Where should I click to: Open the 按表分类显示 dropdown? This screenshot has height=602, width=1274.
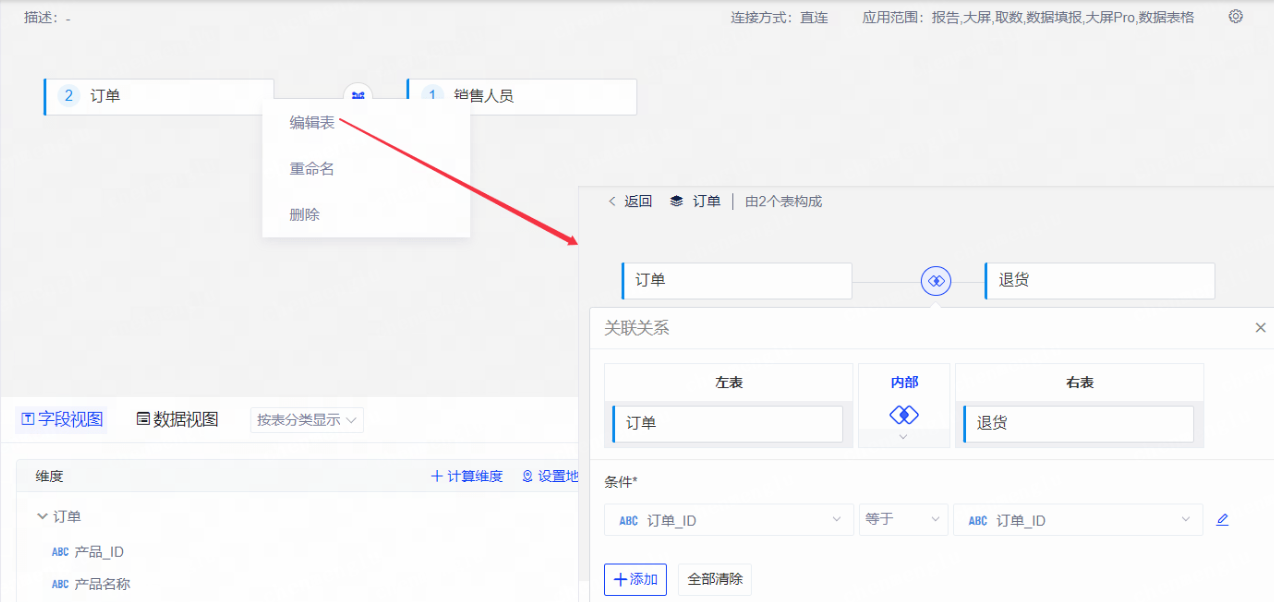click(306, 420)
